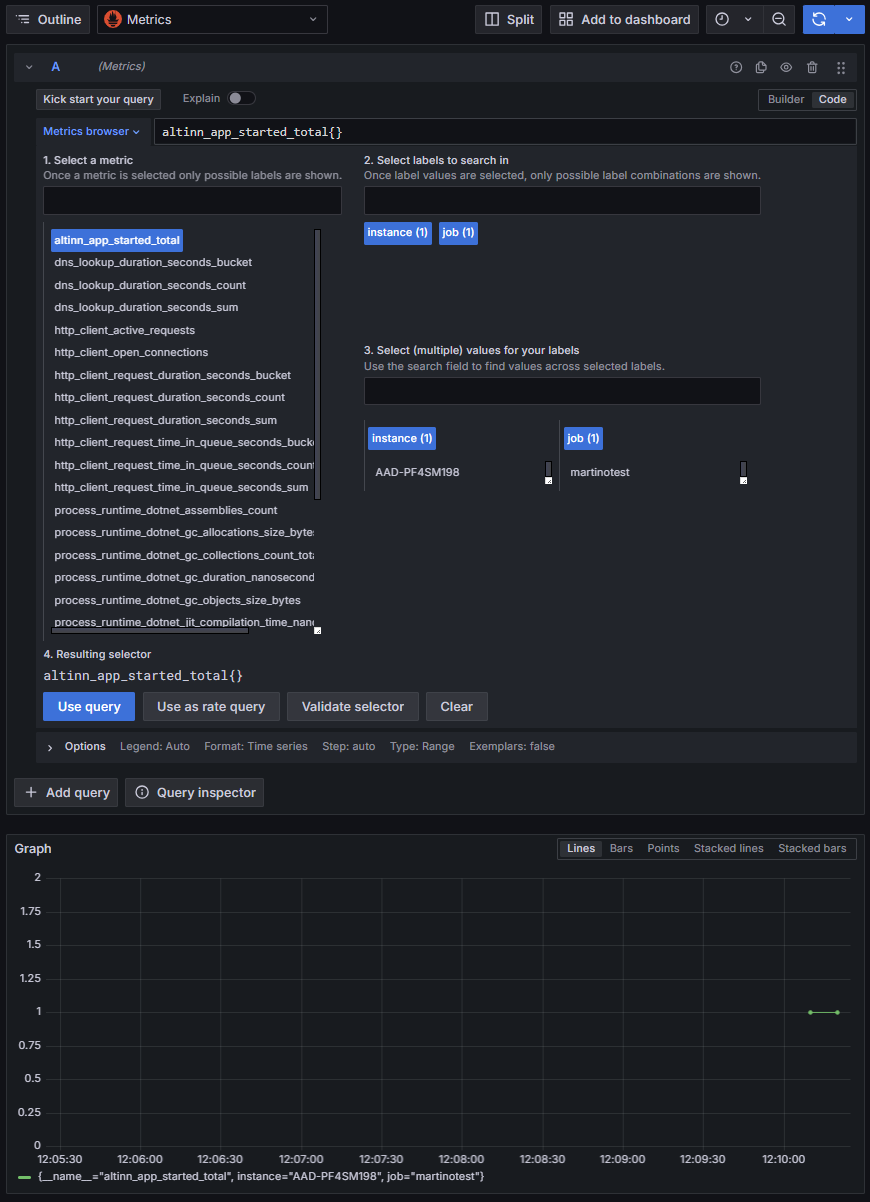Screen dimensions: 870x1202
Task: Switch the graph style to Bars
Action: coord(621,848)
